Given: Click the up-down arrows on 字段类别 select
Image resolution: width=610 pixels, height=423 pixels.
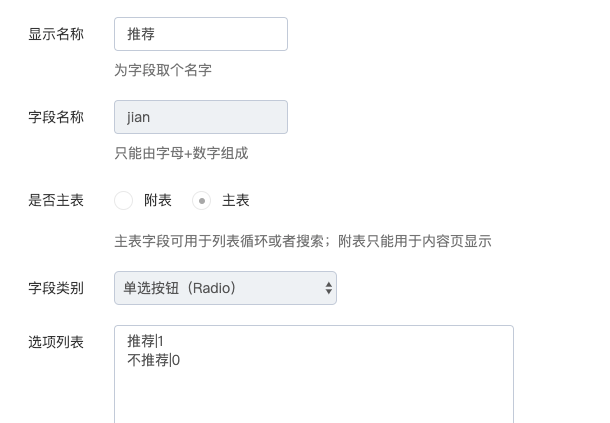Looking at the screenshot, I should click(329, 288).
